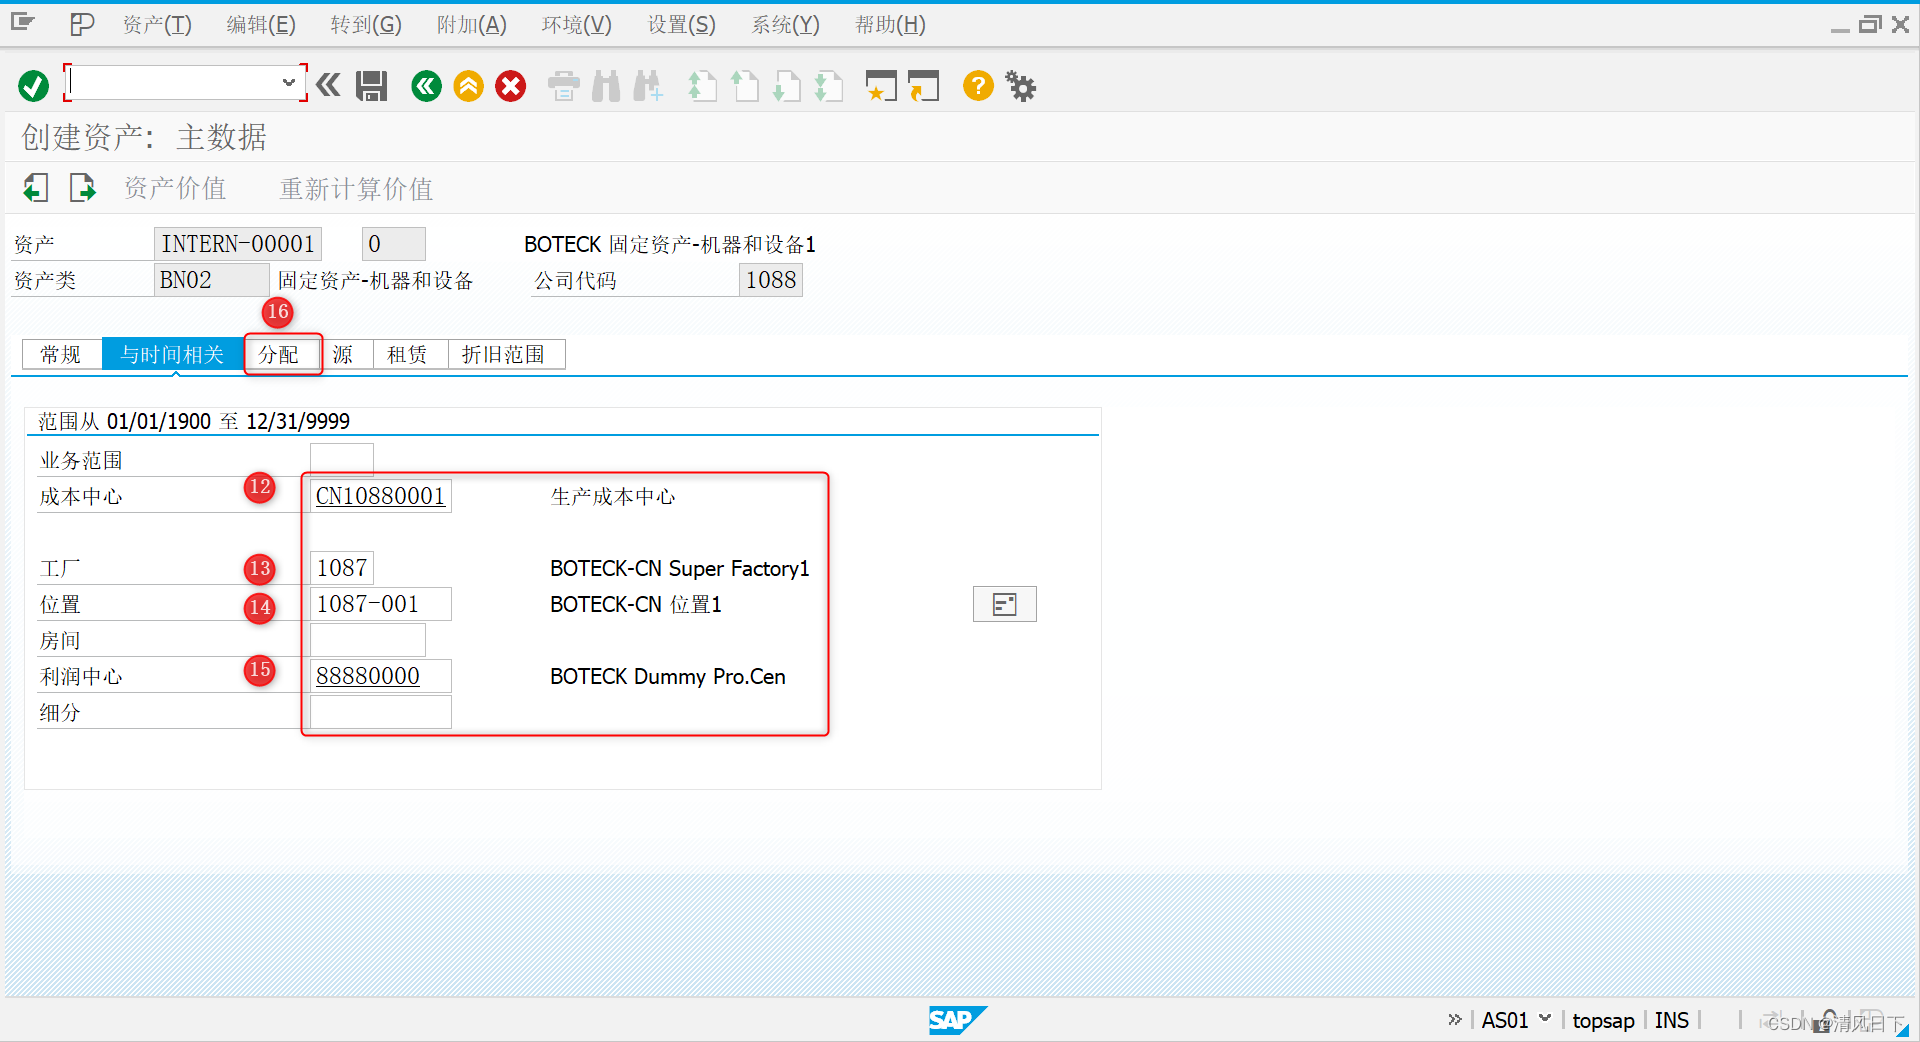
Task: Toggle the INS insert mode indicator
Action: pyautogui.click(x=1671, y=1020)
